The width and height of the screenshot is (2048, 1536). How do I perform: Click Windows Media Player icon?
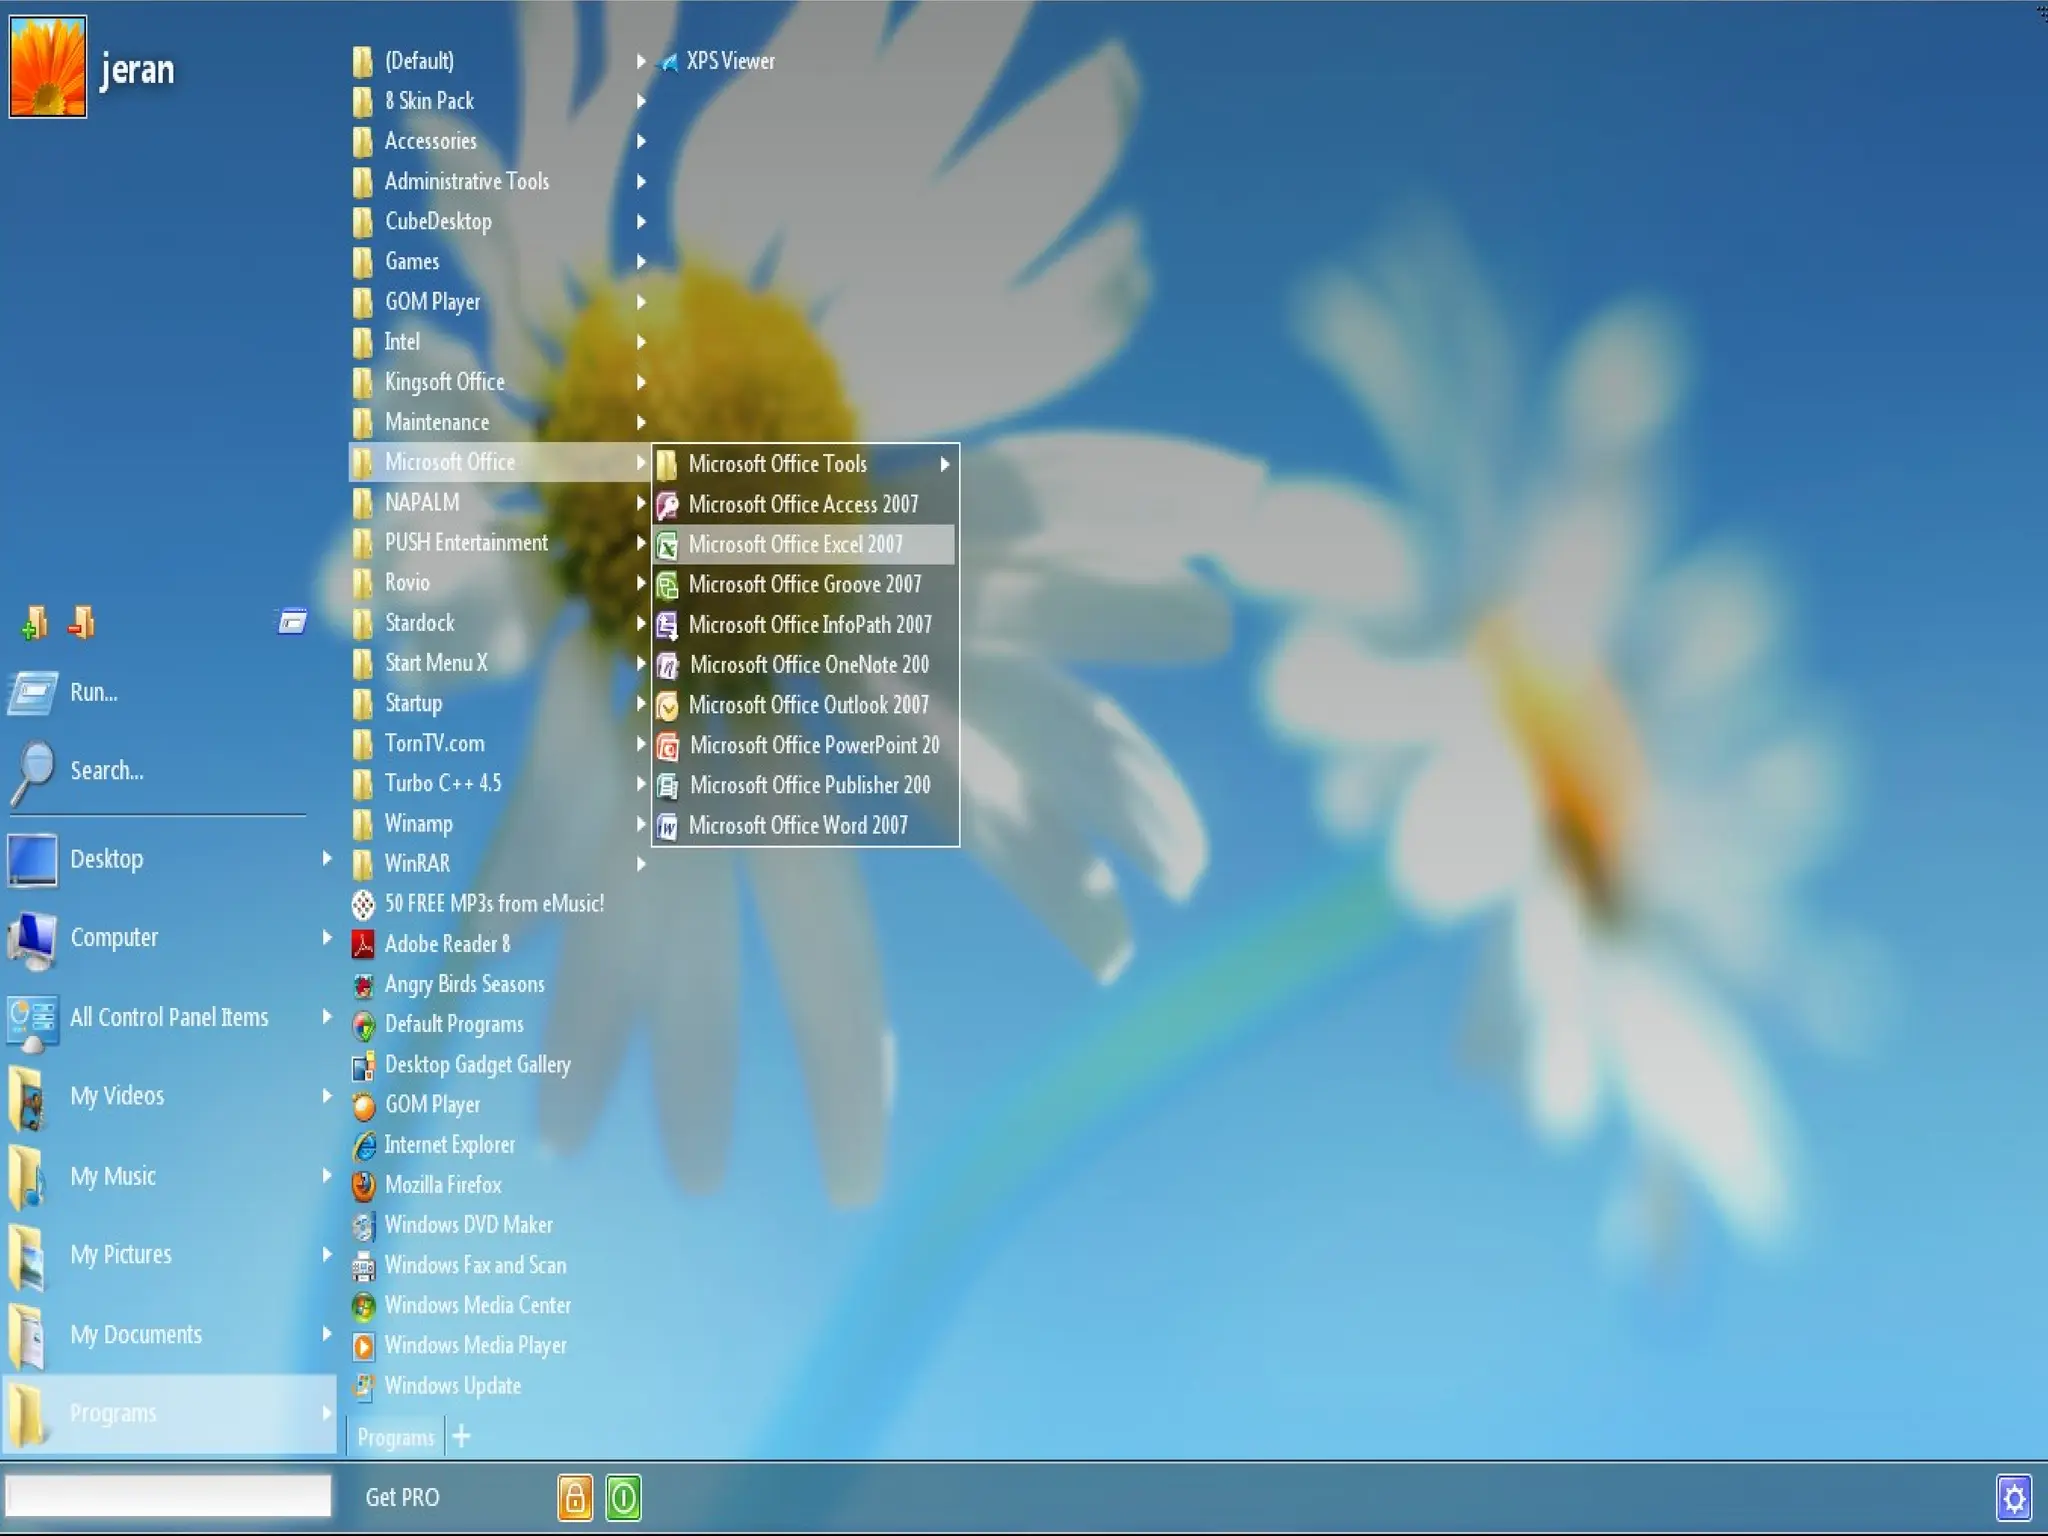pyautogui.click(x=364, y=1346)
